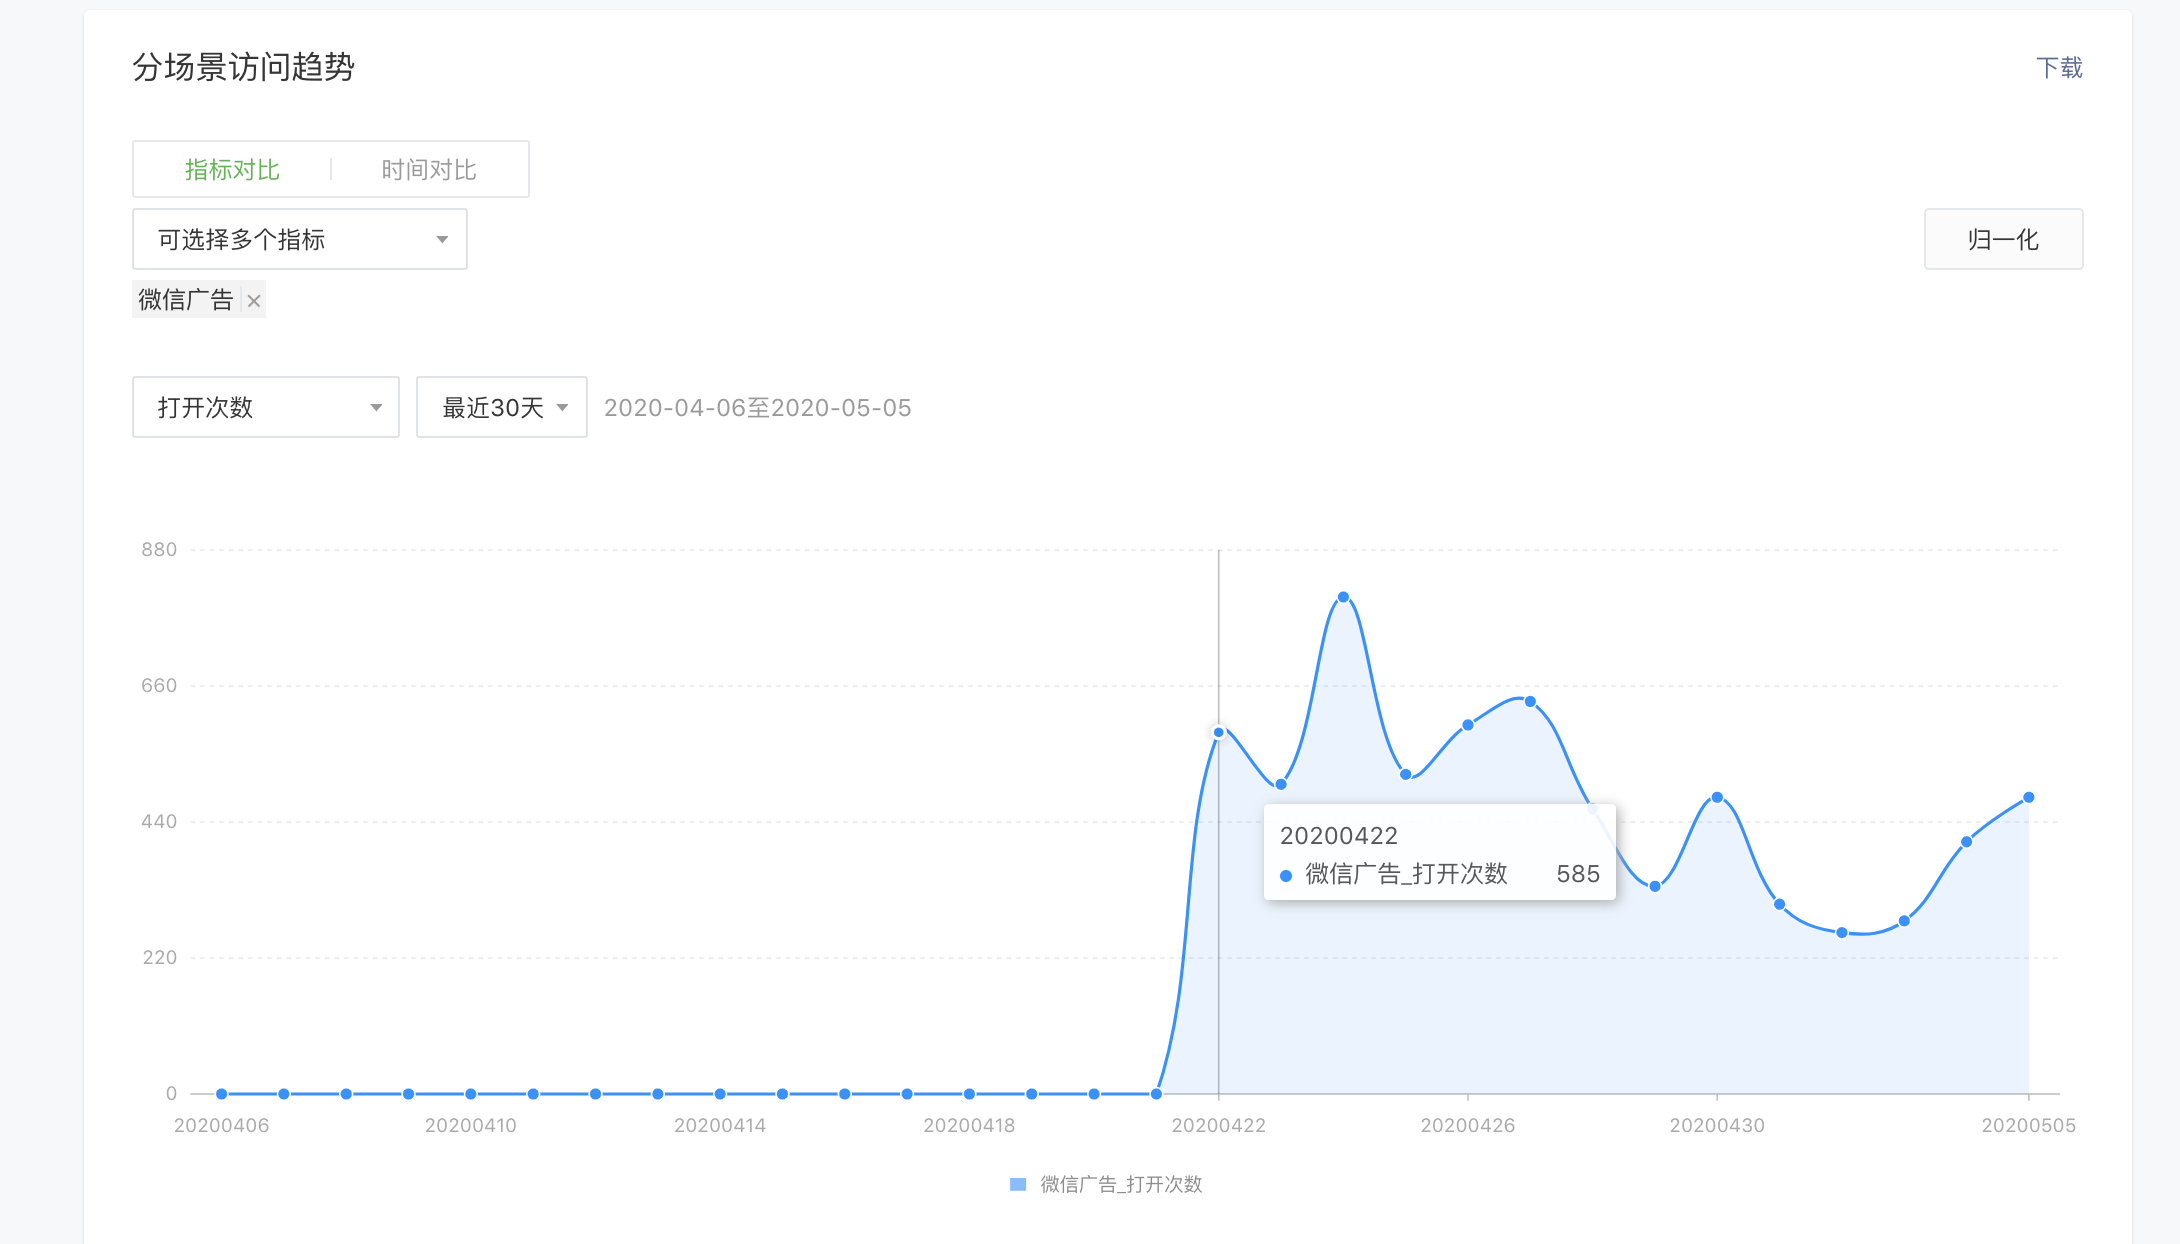This screenshot has width=2180, height=1244.
Task: Click the 归一化 button
Action: 2003,240
